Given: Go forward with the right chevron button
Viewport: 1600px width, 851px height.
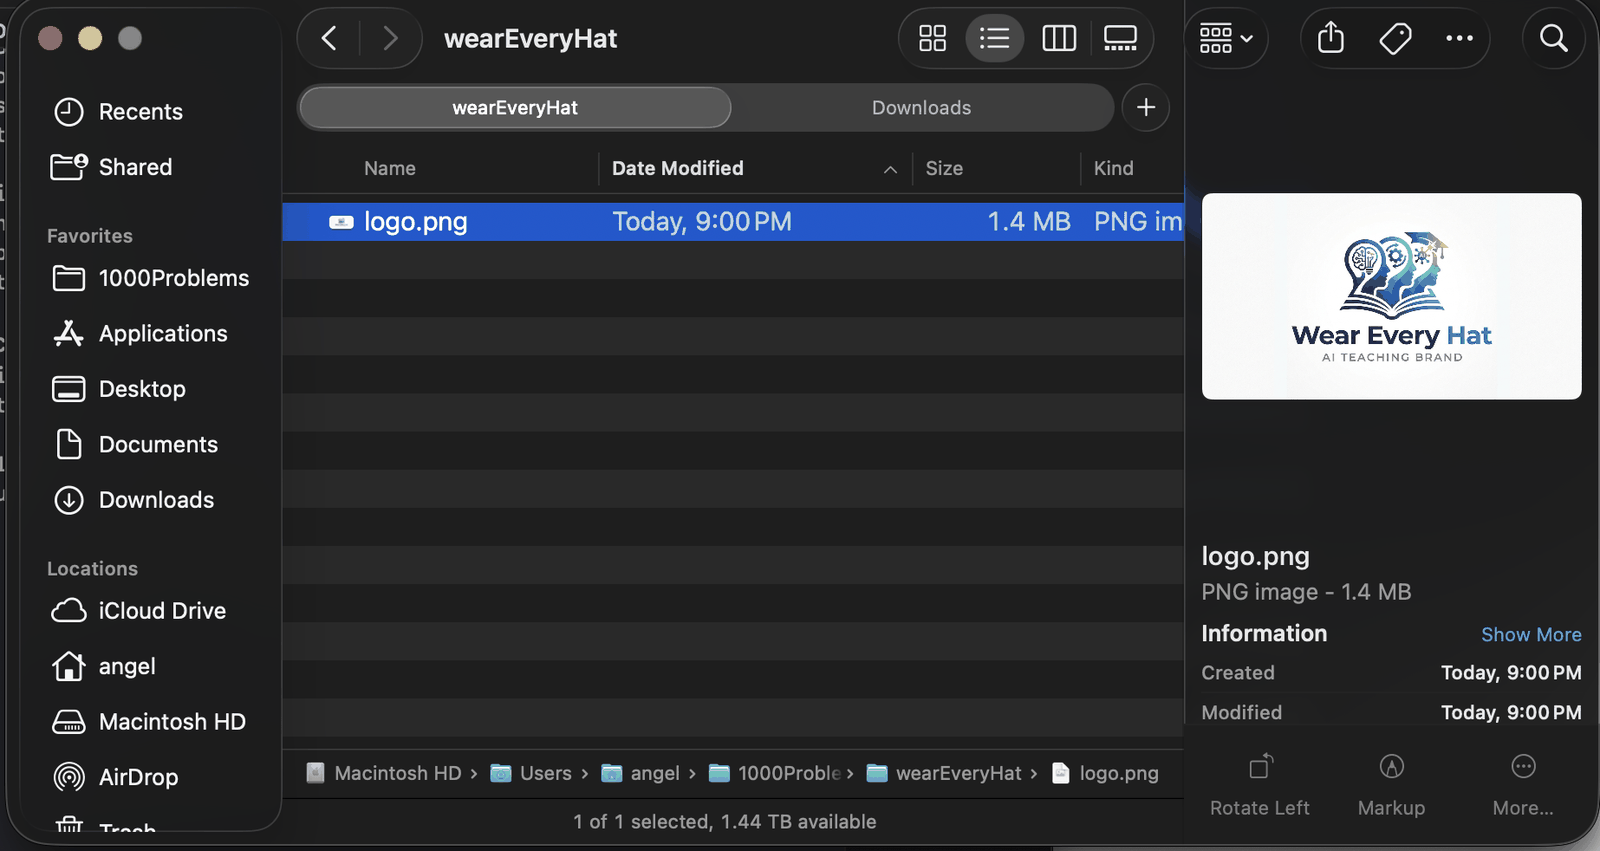Looking at the screenshot, I should click(390, 39).
